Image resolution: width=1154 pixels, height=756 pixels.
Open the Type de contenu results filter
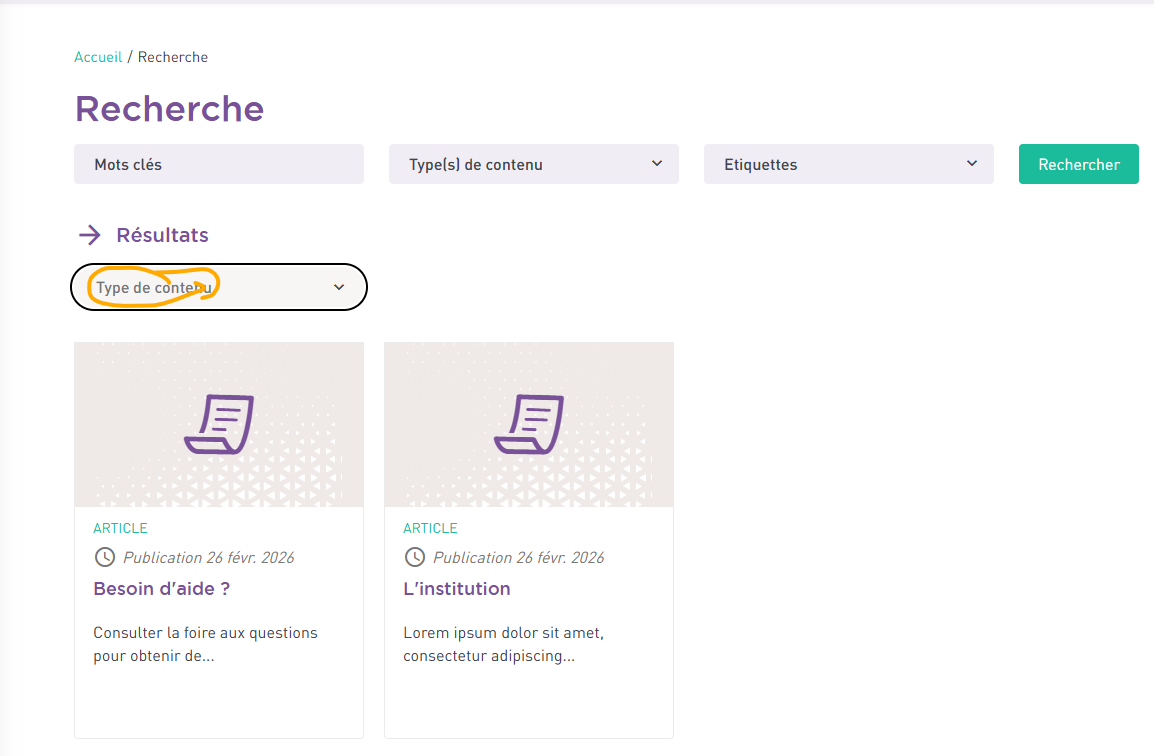219,287
